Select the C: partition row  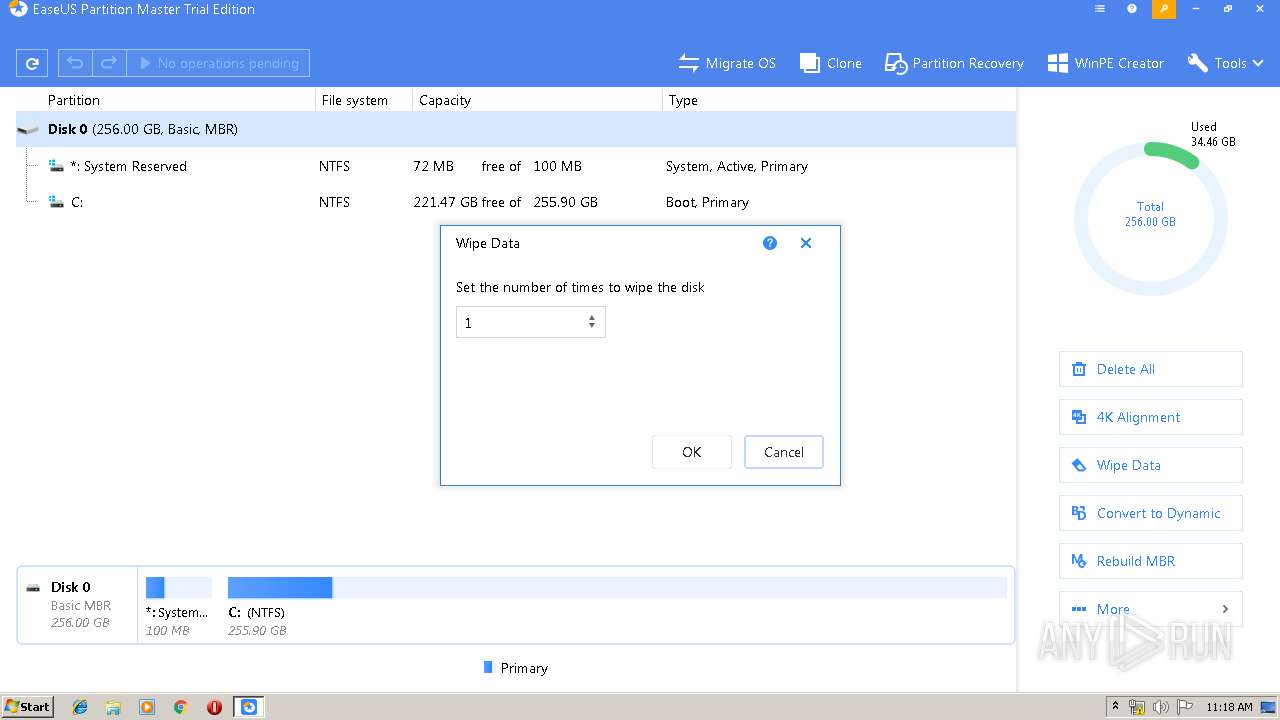pyautogui.click(x=516, y=202)
